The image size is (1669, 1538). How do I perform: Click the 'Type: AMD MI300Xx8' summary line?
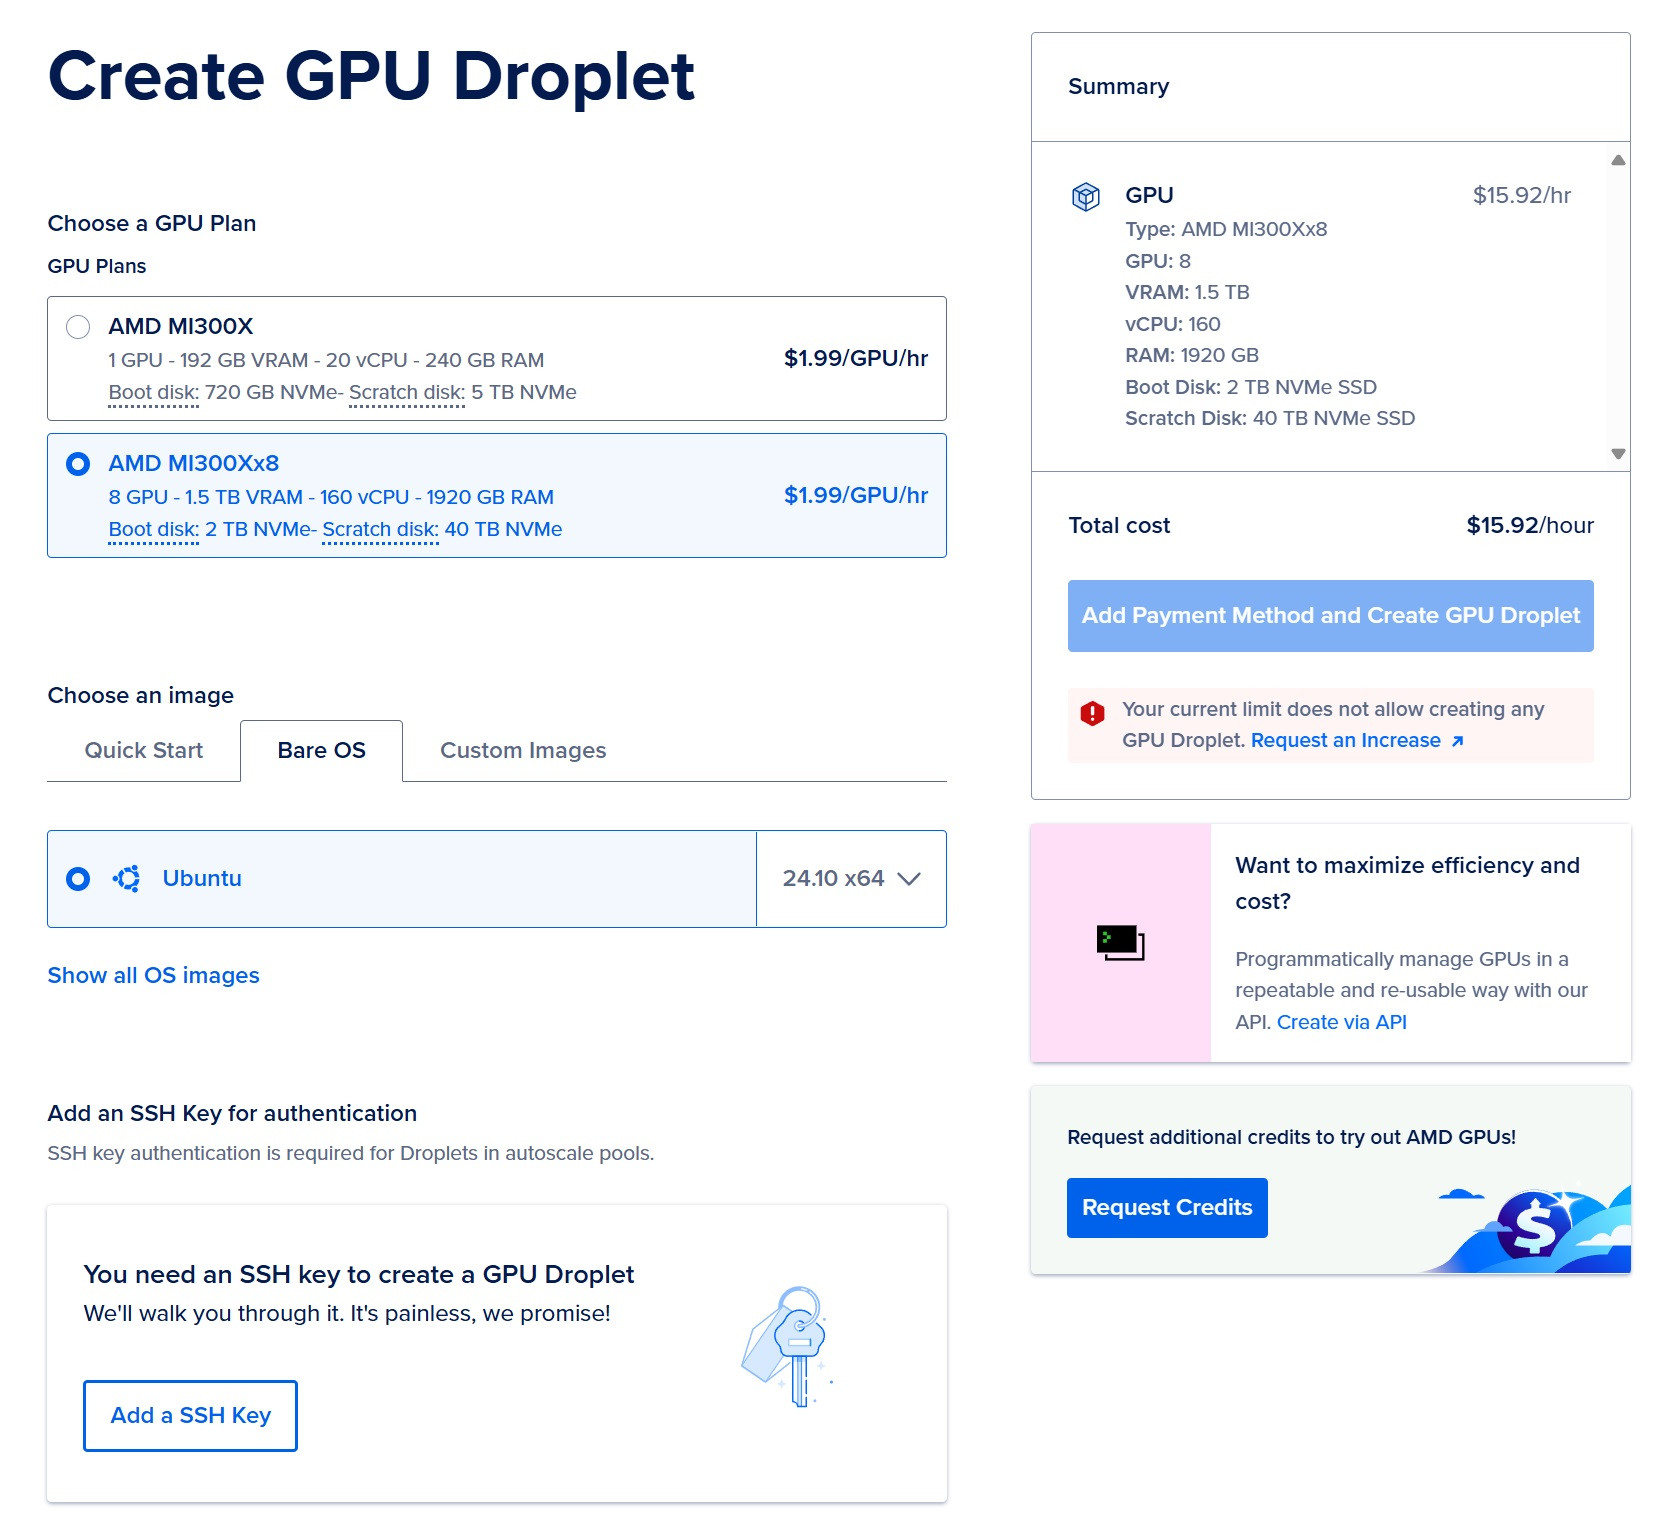pyautogui.click(x=1226, y=229)
